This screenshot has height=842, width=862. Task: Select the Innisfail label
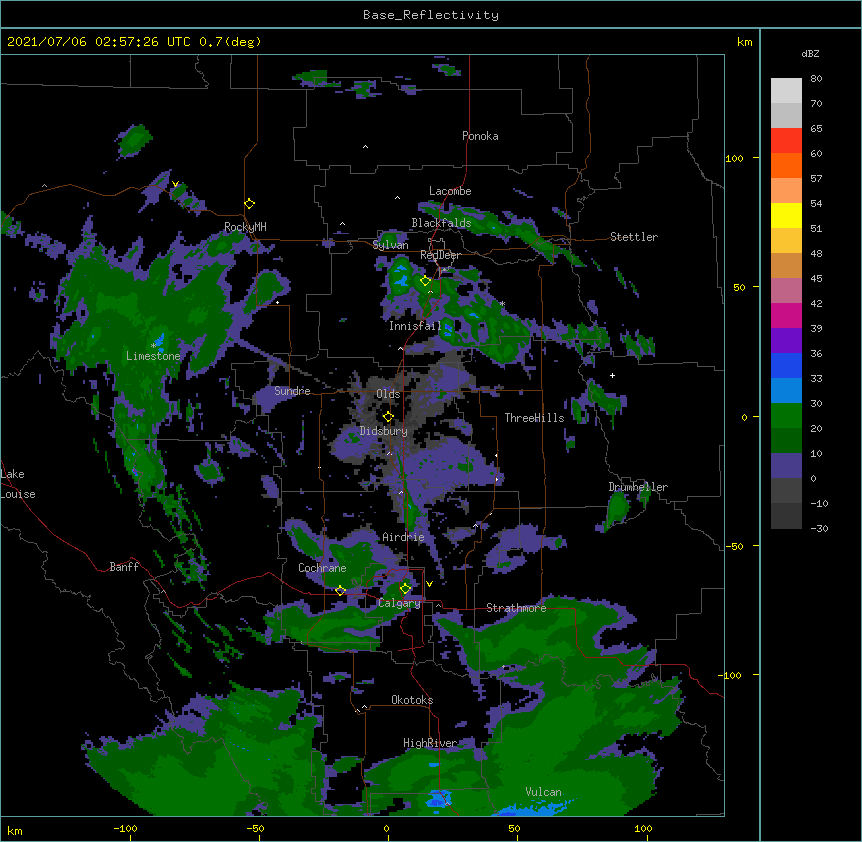[x=415, y=326]
